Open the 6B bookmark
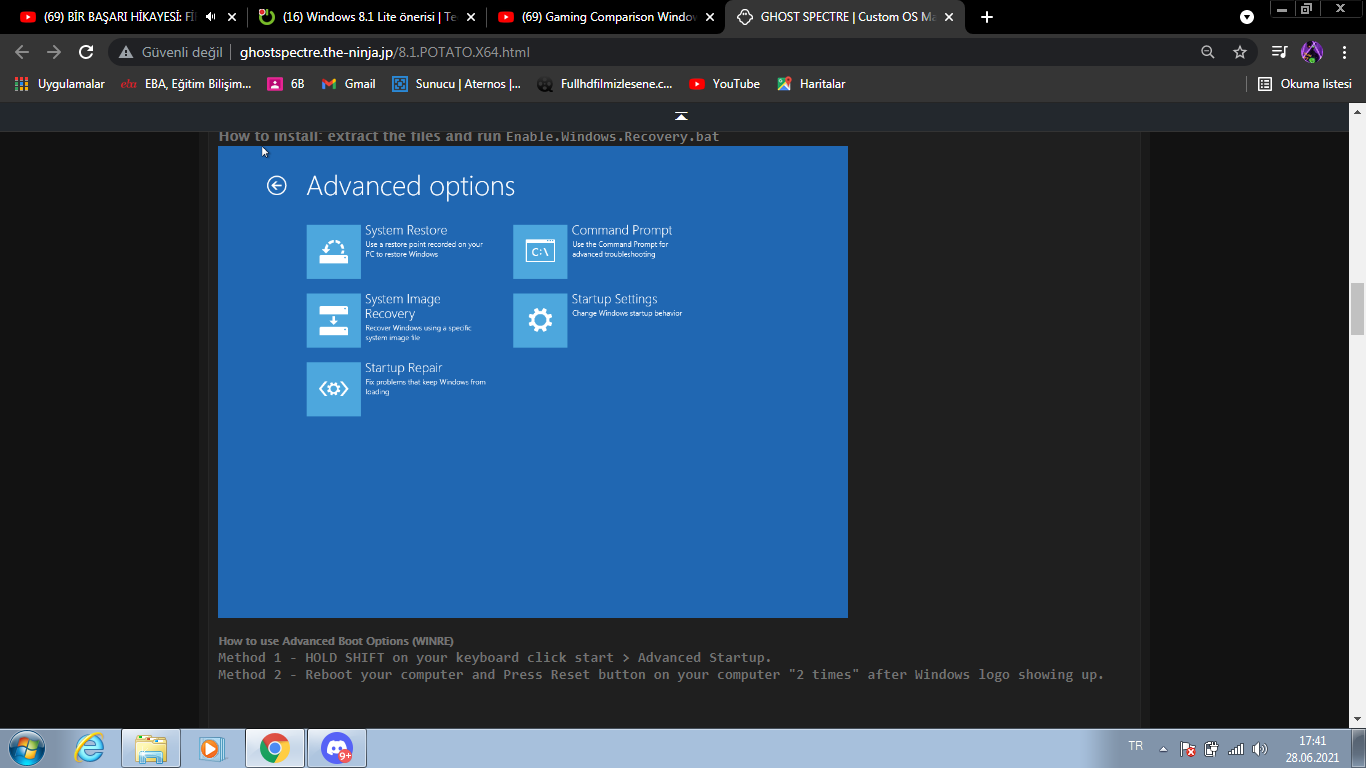The width and height of the screenshot is (1366, 768). (x=286, y=84)
